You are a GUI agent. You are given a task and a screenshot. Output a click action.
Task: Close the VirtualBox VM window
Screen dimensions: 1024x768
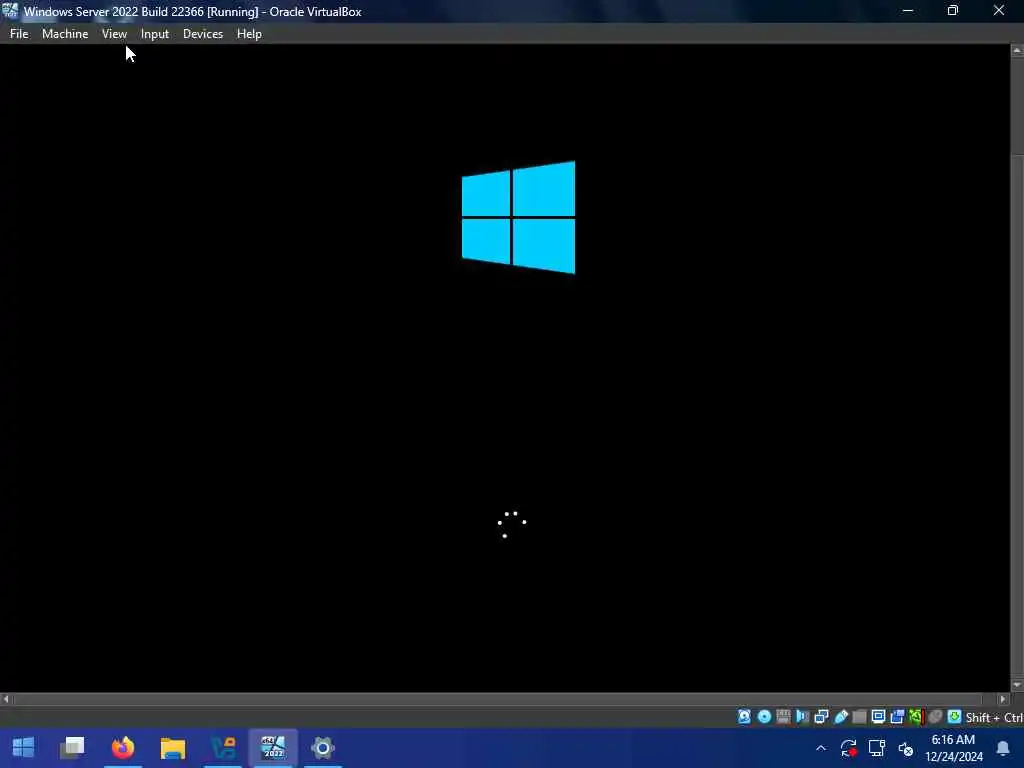[999, 10]
